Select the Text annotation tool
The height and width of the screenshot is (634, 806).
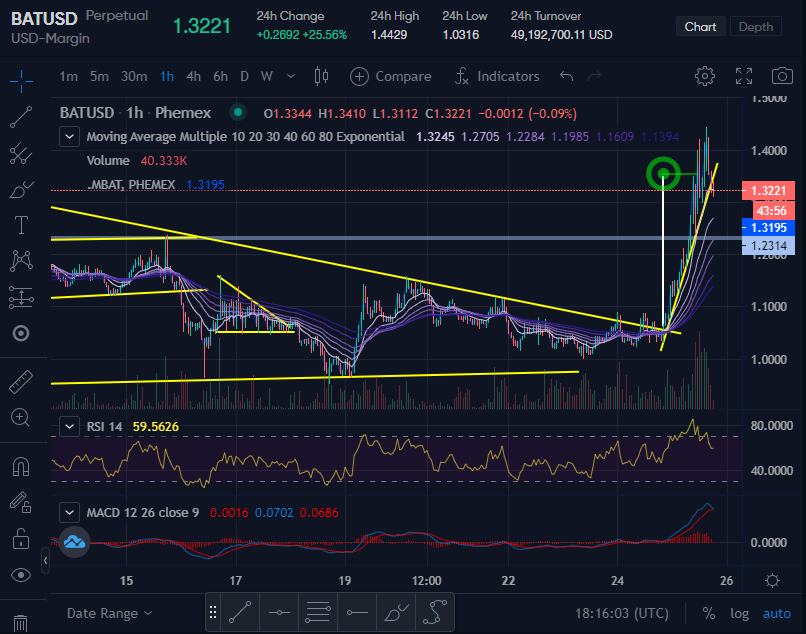pyautogui.click(x=21, y=225)
